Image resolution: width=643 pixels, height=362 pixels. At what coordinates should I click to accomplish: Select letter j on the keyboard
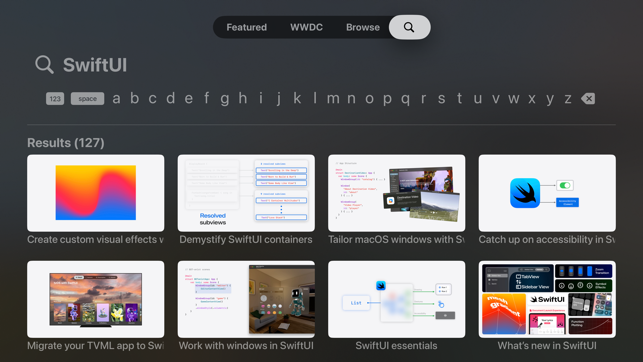279,100
